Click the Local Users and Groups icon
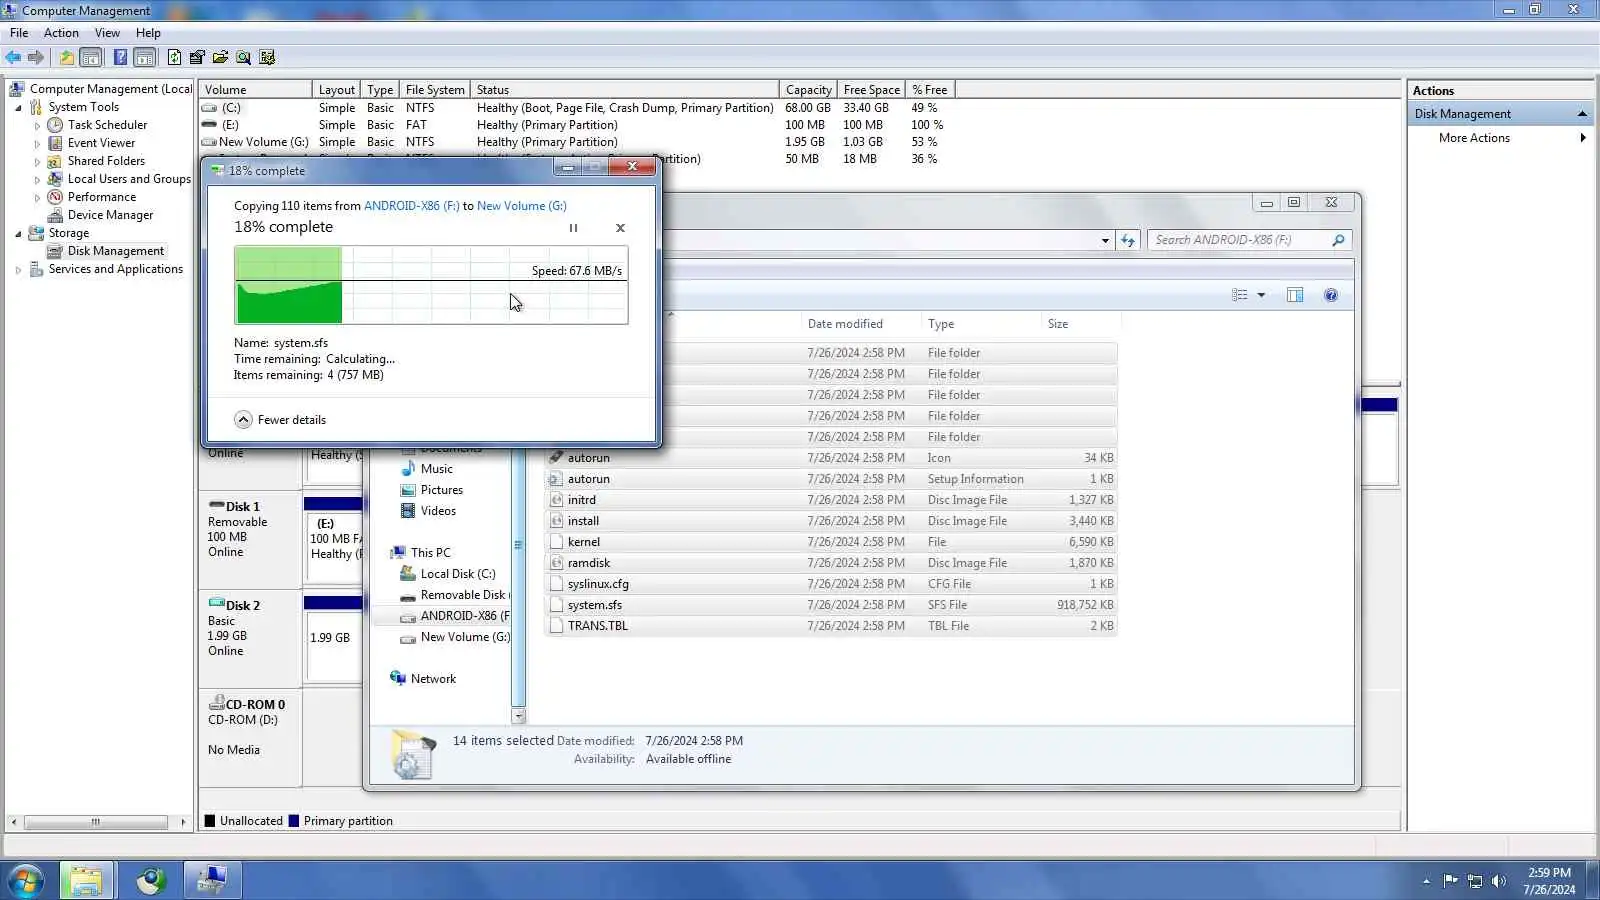Viewport: 1600px width, 900px height. click(x=55, y=179)
